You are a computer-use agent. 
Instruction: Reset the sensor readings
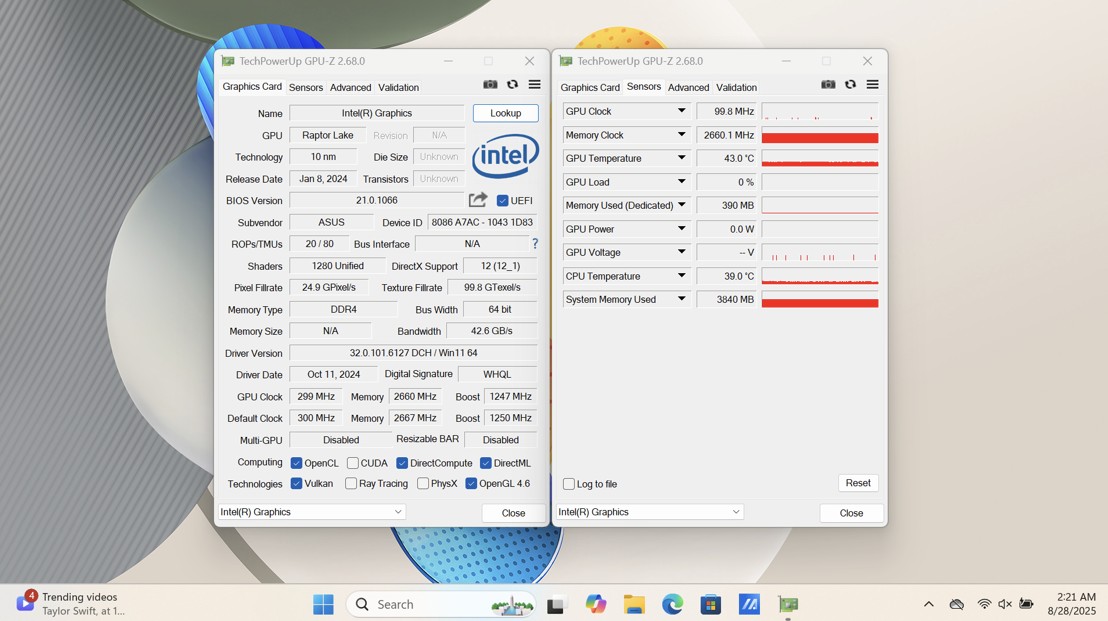coord(857,482)
